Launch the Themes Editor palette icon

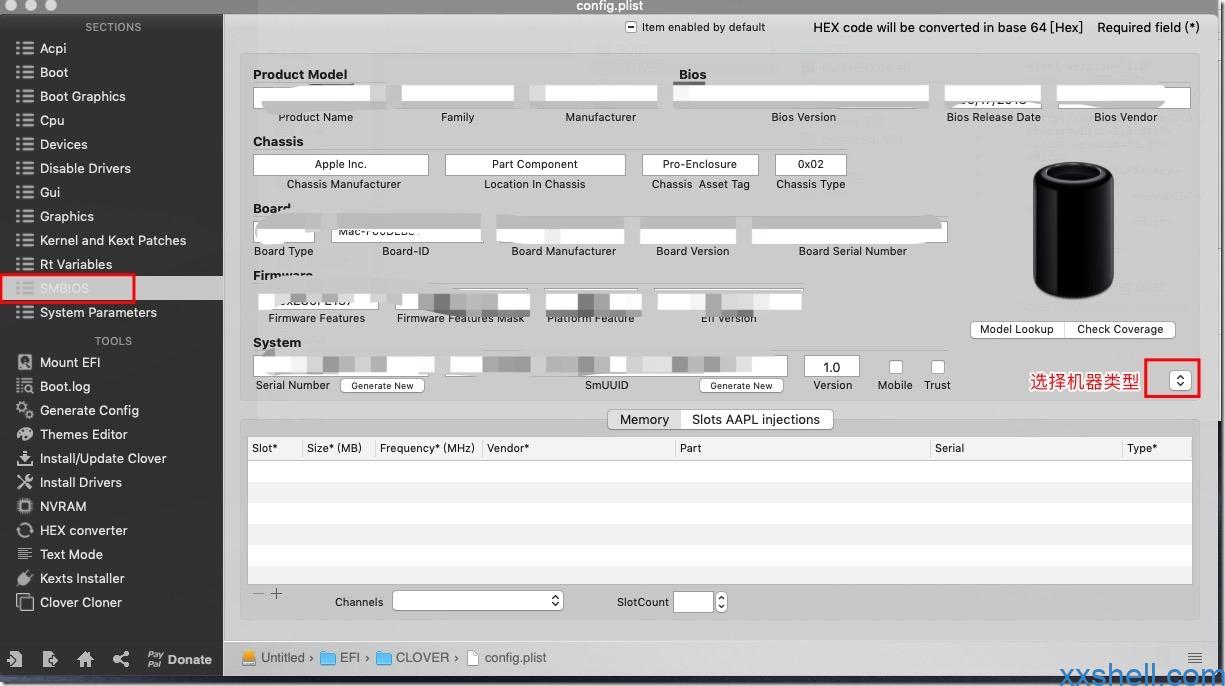[x=25, y=434]
